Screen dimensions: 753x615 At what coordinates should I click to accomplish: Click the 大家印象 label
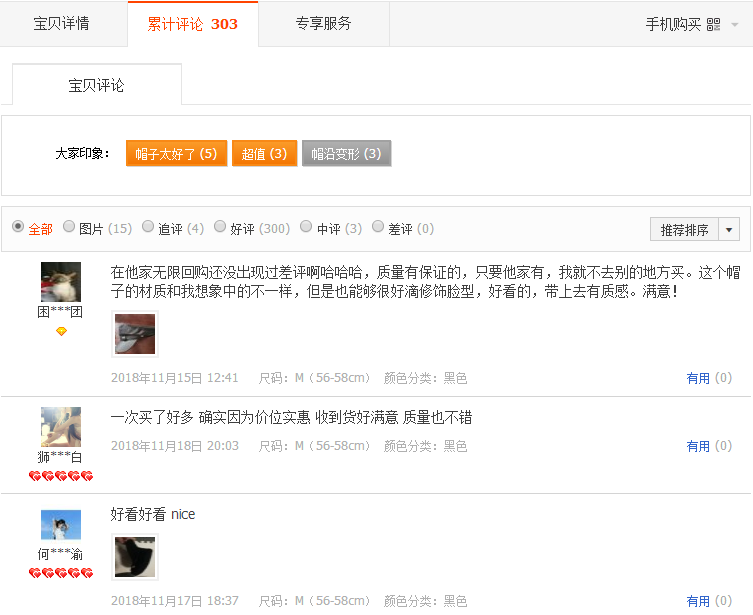[x=83, y=154]
